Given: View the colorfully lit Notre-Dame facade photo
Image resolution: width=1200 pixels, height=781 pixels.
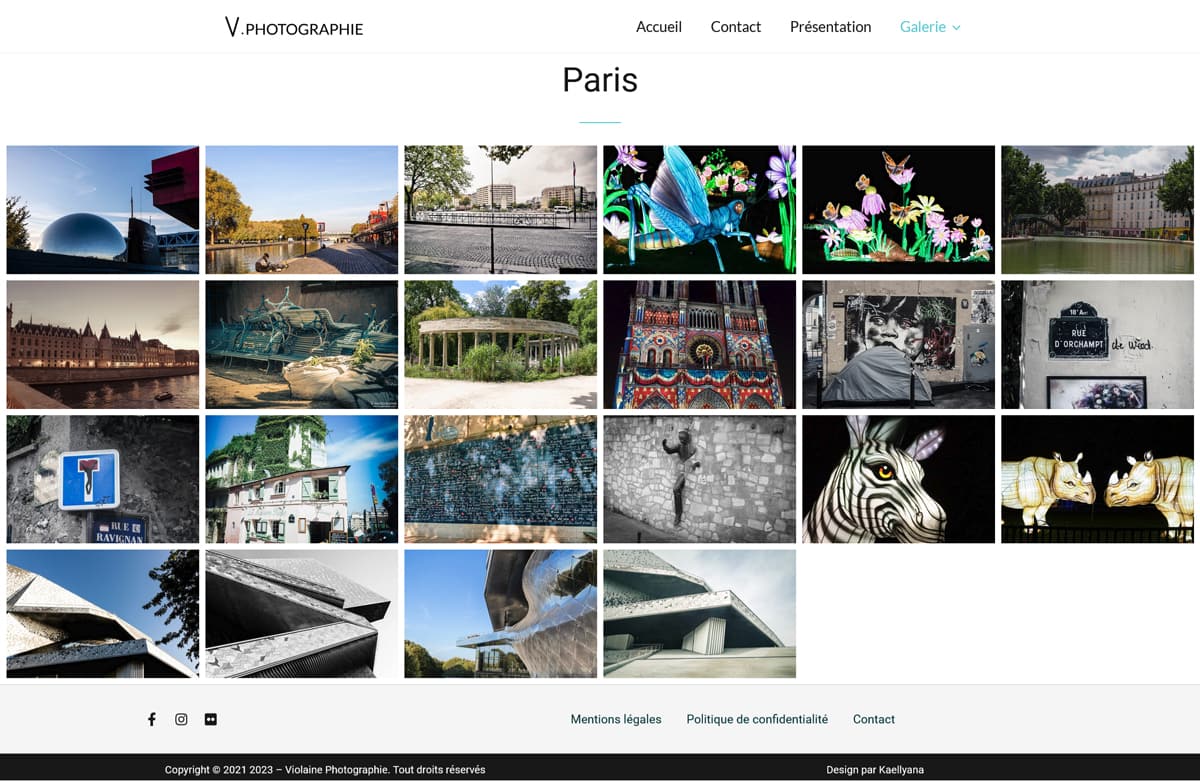Looking at the screenshot, I should [699, 345].
